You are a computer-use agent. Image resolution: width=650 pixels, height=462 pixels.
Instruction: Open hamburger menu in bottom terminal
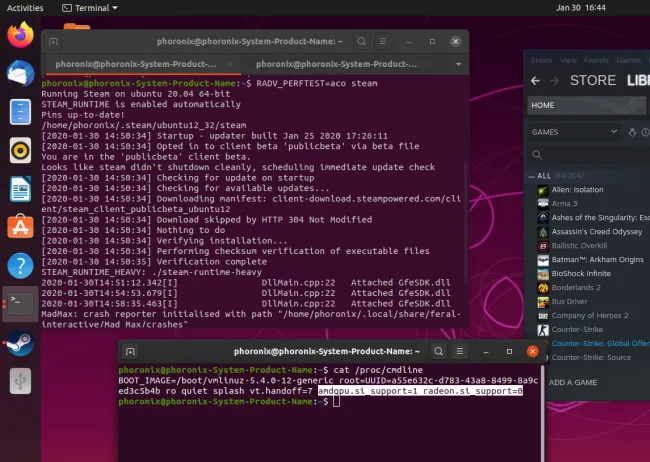tap(460, 352)
